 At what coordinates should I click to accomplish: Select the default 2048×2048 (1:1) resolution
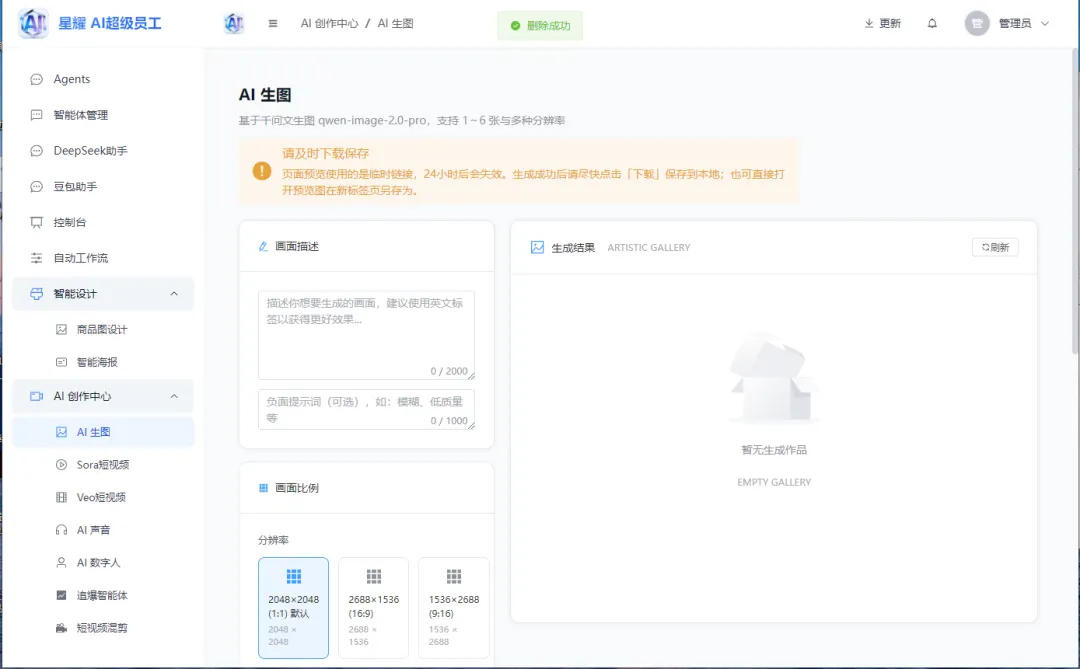(293, 608)
